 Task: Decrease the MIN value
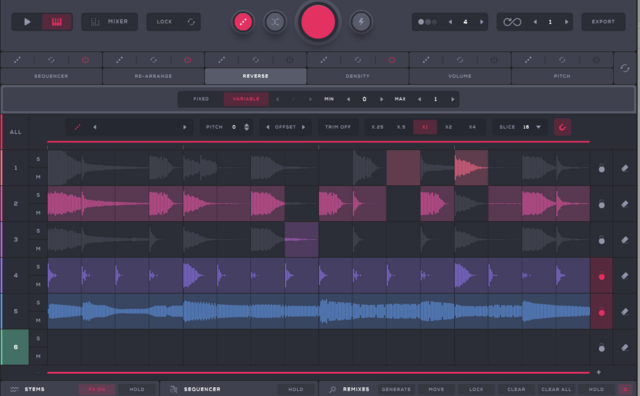pos(348,99)
